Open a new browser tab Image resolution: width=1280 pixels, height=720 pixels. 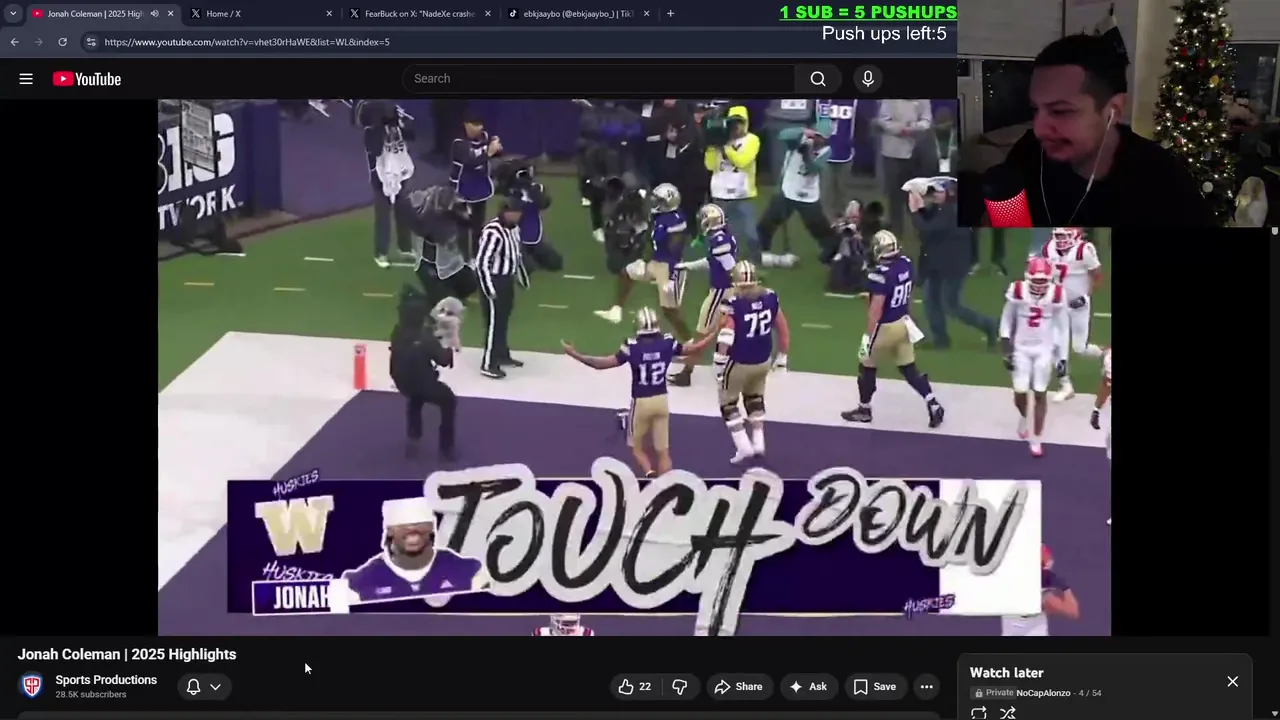pyautogui.click(x=670, y=14)
